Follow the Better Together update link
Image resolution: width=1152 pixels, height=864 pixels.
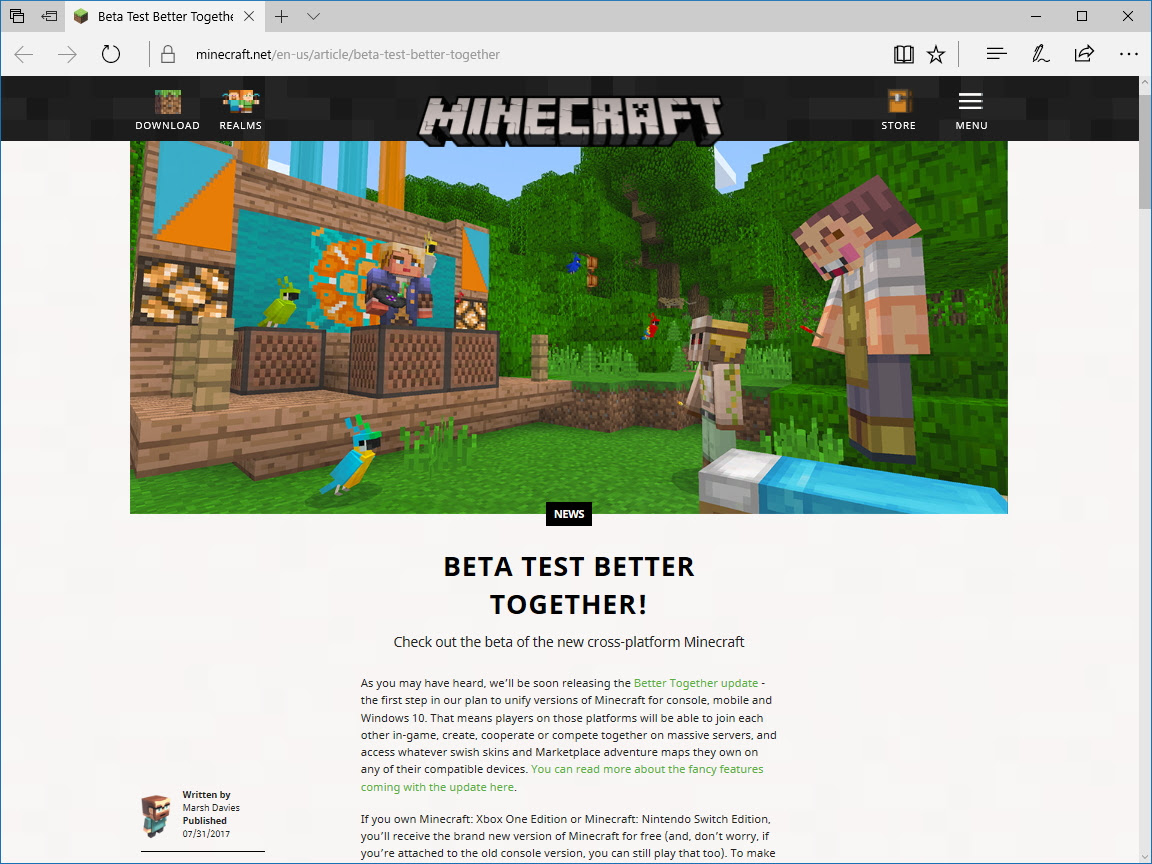(x=696, y=683)
